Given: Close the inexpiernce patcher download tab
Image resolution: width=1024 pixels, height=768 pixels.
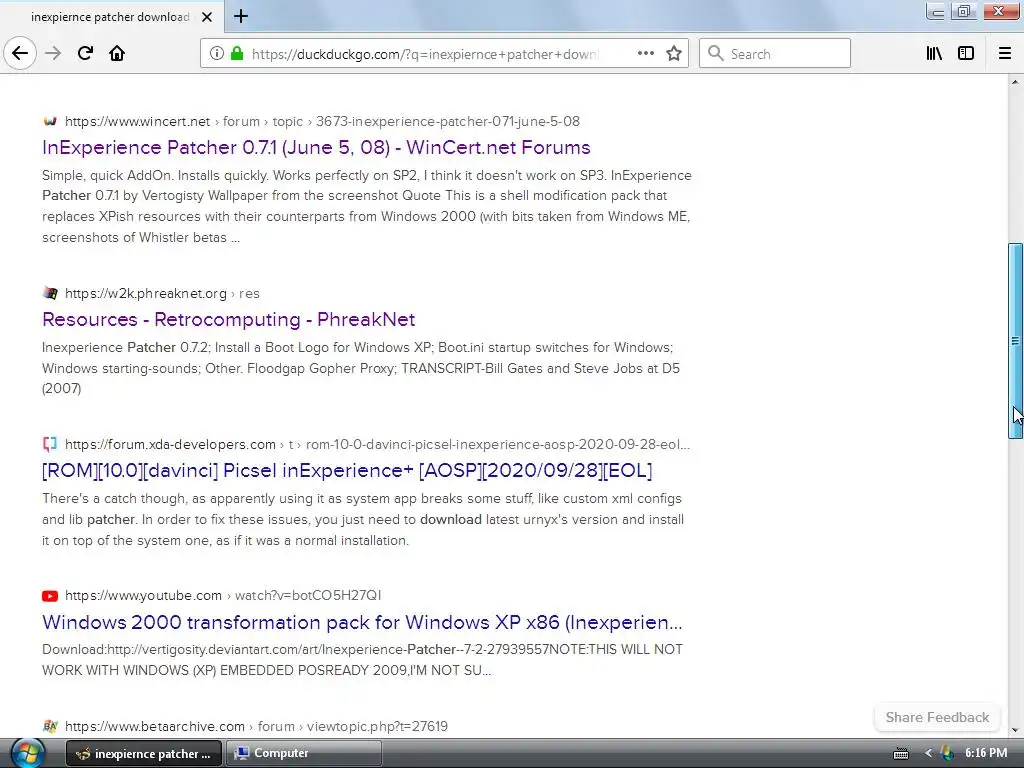Looking at the screenshot, I should (207, 17).
